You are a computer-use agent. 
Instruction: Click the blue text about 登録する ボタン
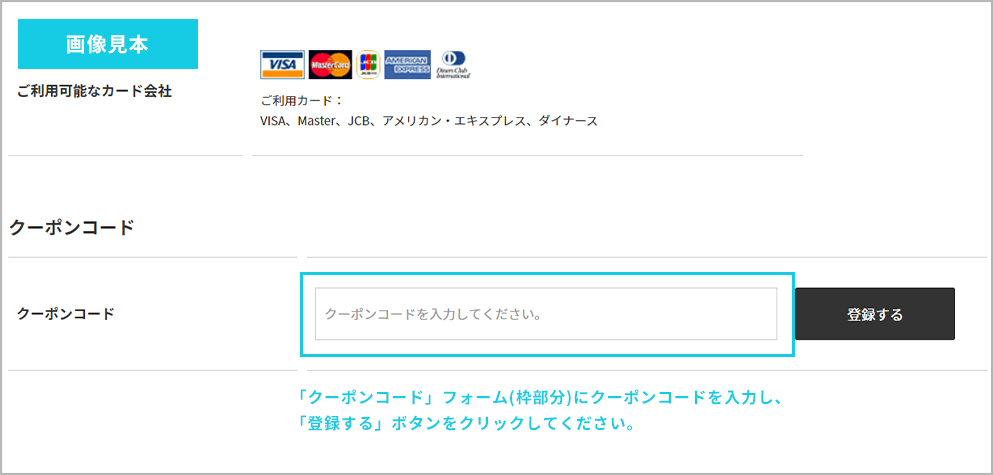pyautogui.click(x=467, y=423)
